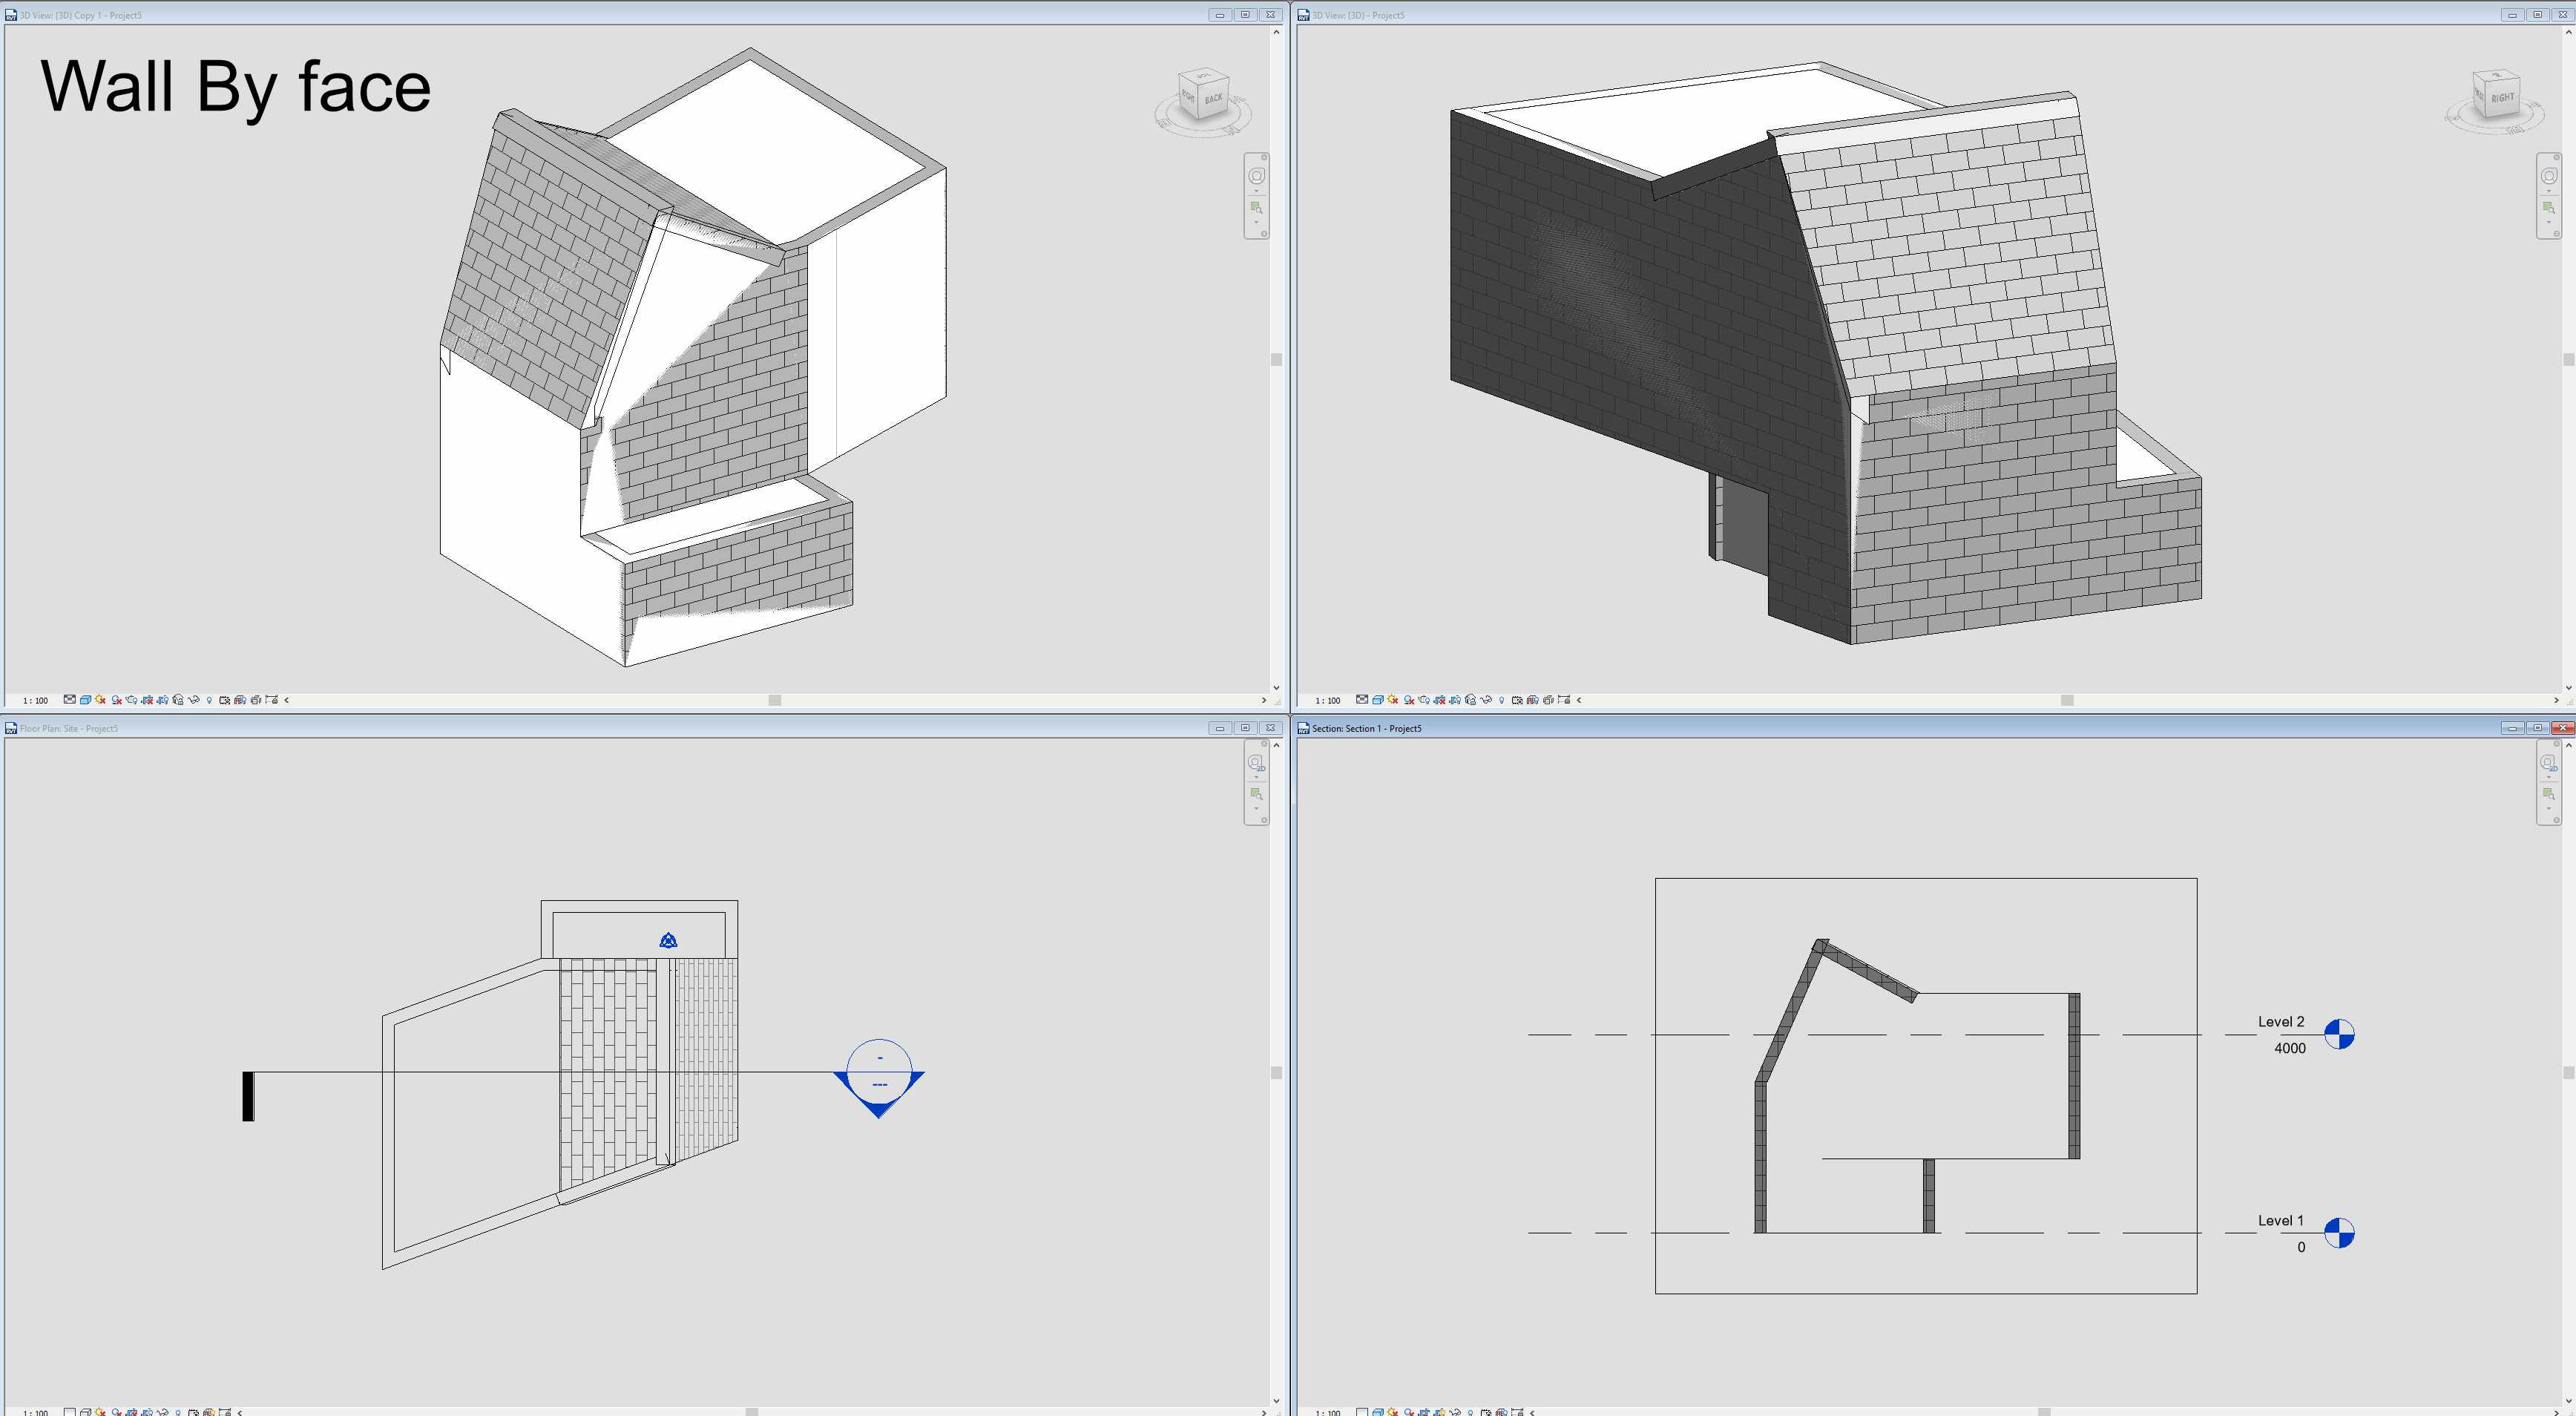Click Reveal Constraints icon in 3D Copy 1 view
The image size is (2576, 1416).
(x=272, y=700)
